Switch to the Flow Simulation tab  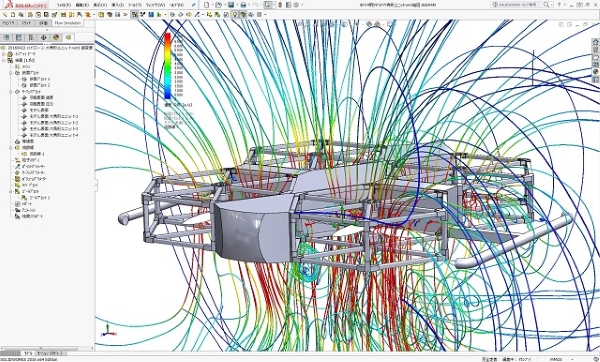(x=68, y=23)
